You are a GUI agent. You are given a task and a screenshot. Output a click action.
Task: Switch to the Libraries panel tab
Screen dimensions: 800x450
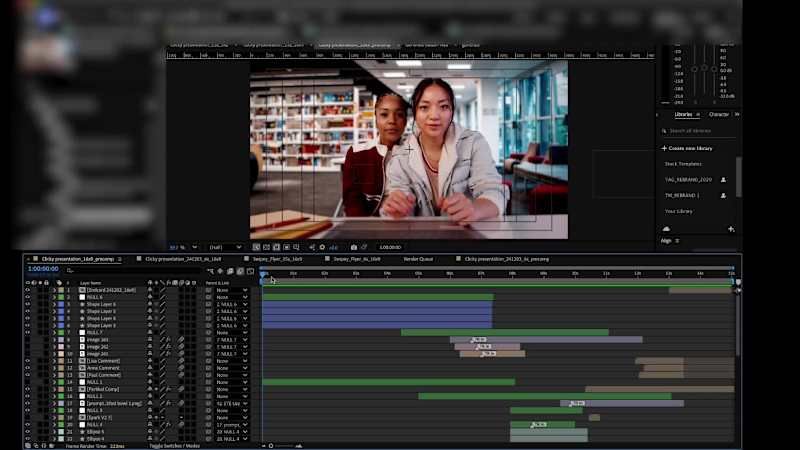point(683,114)
